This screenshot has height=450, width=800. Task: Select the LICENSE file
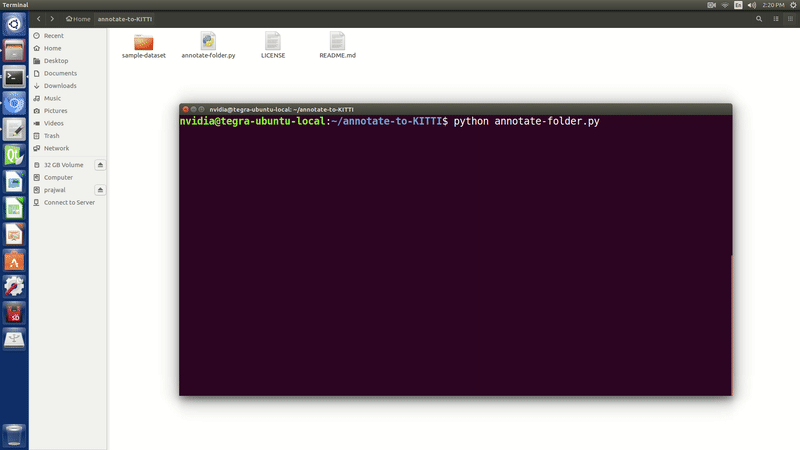(x=273, y=46)
